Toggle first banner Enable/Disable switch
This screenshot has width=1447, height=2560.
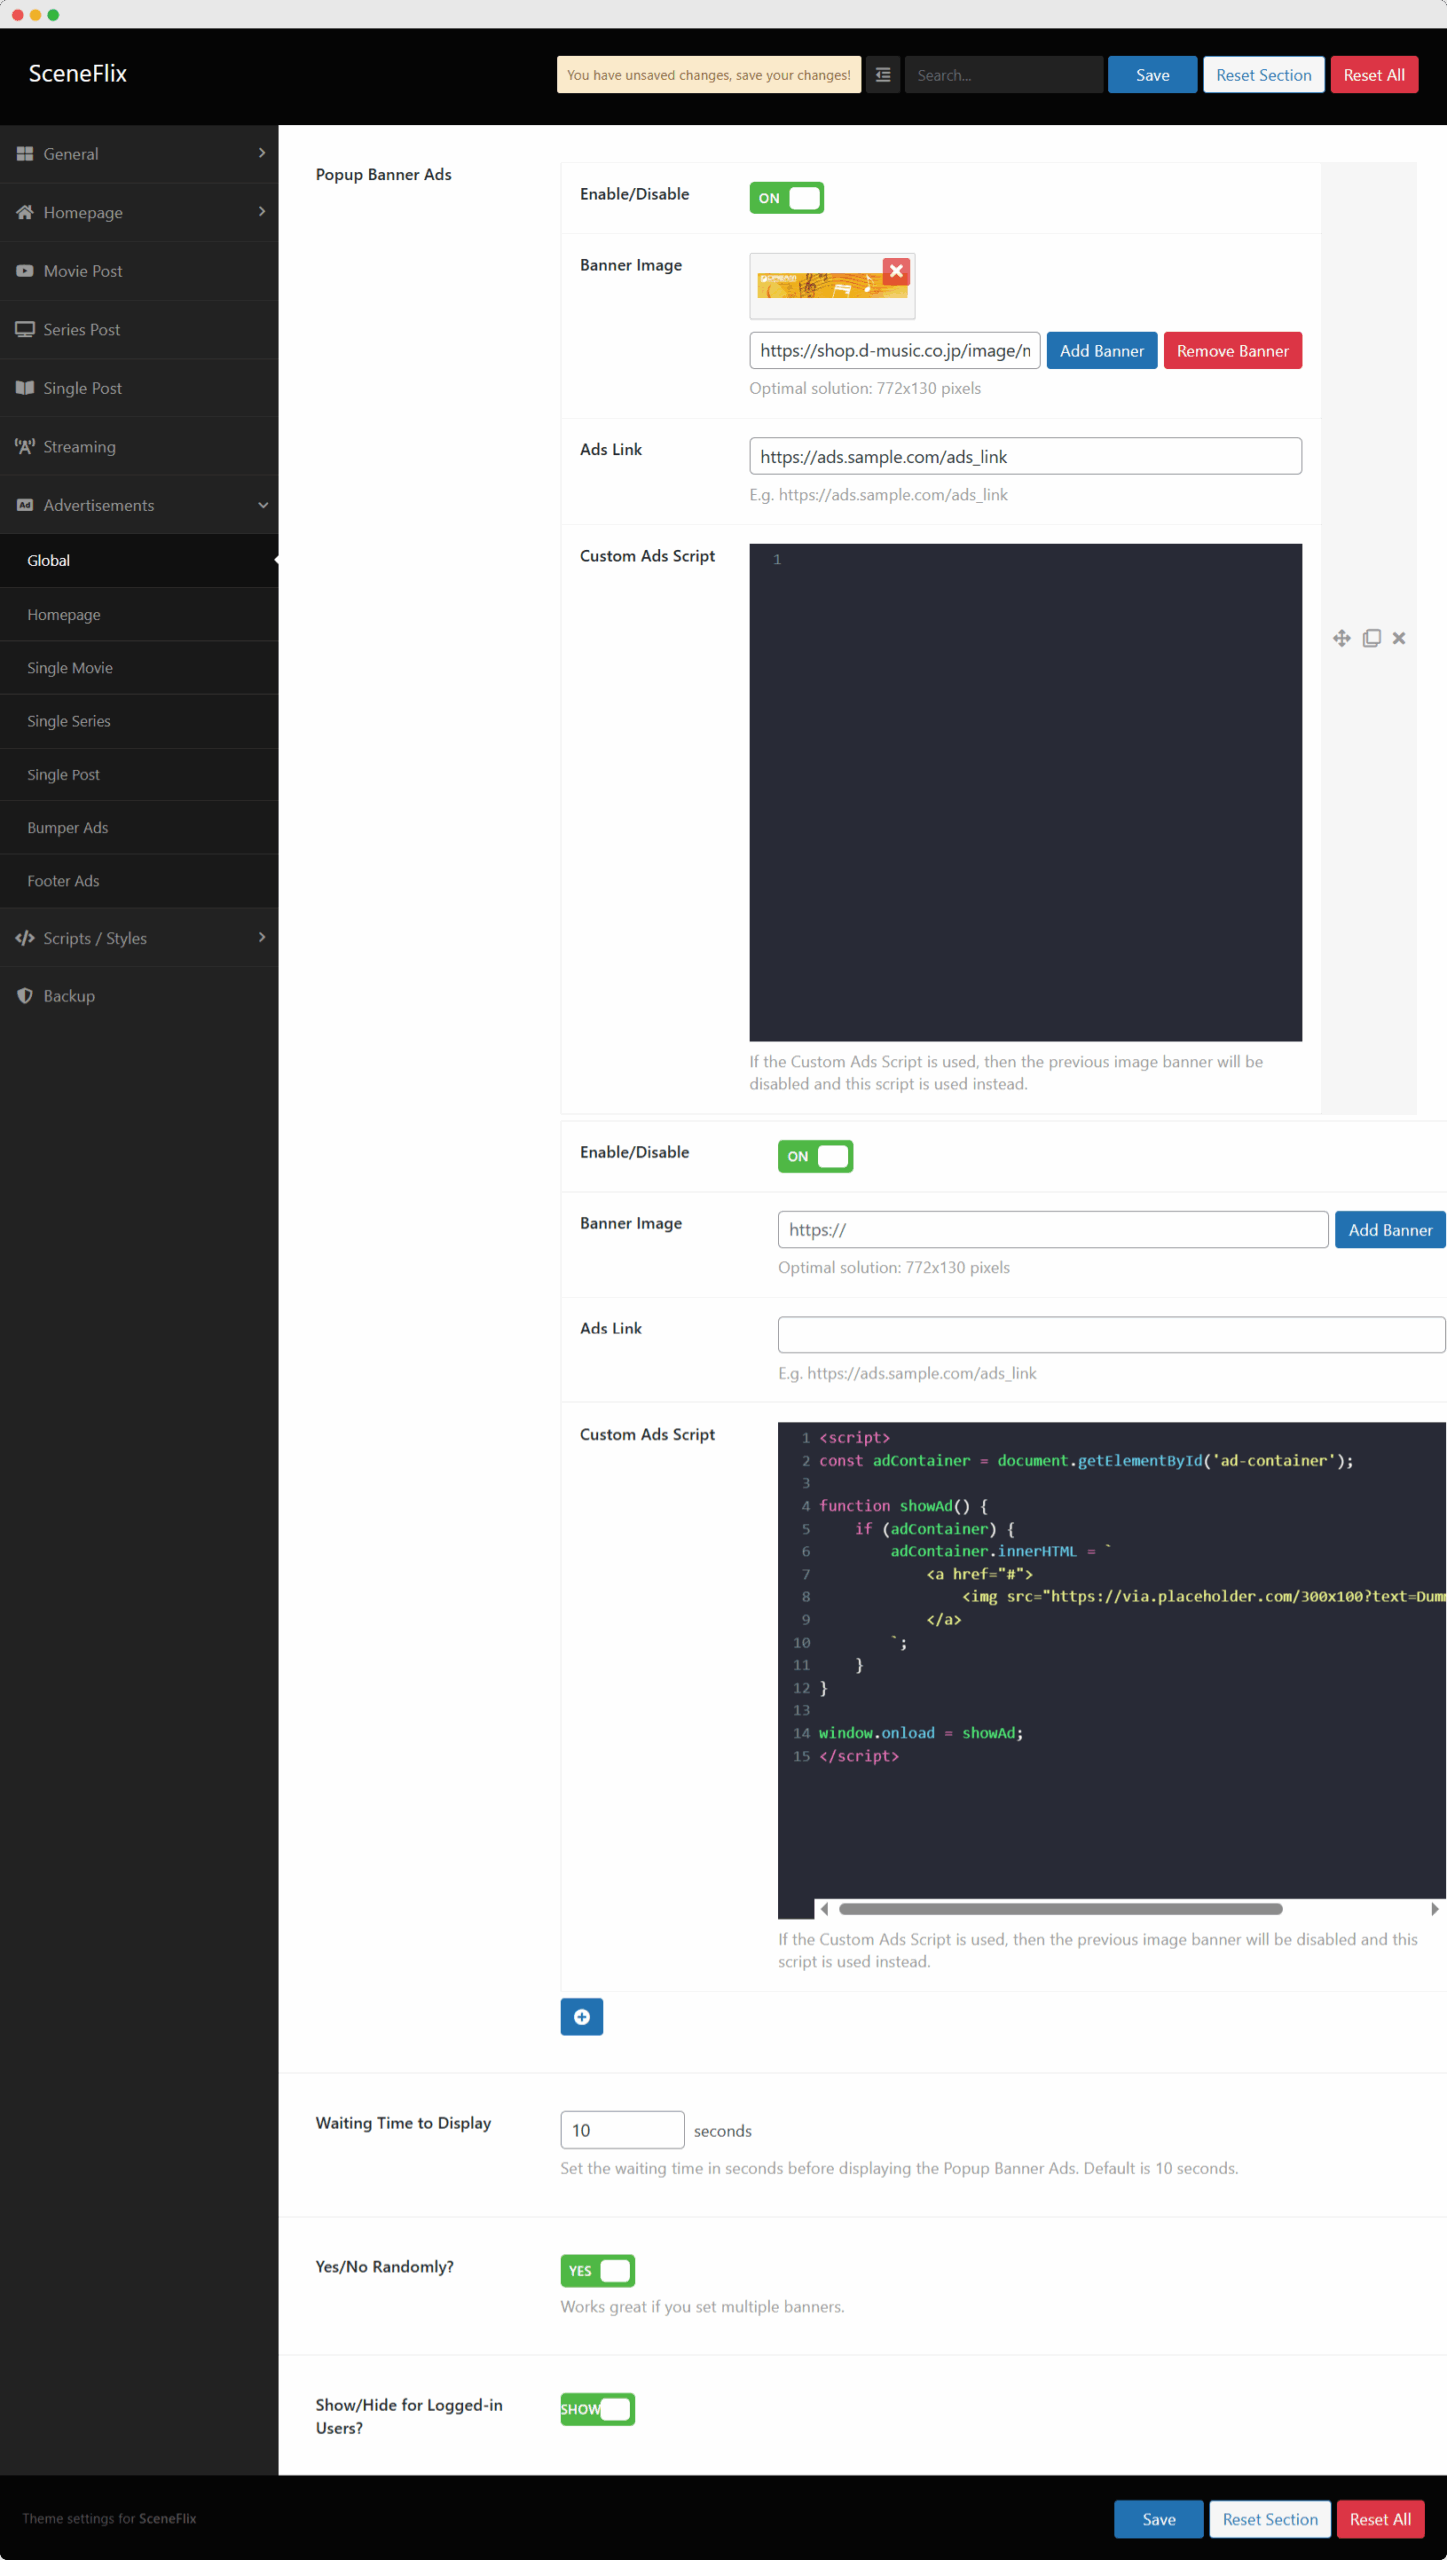787,198
